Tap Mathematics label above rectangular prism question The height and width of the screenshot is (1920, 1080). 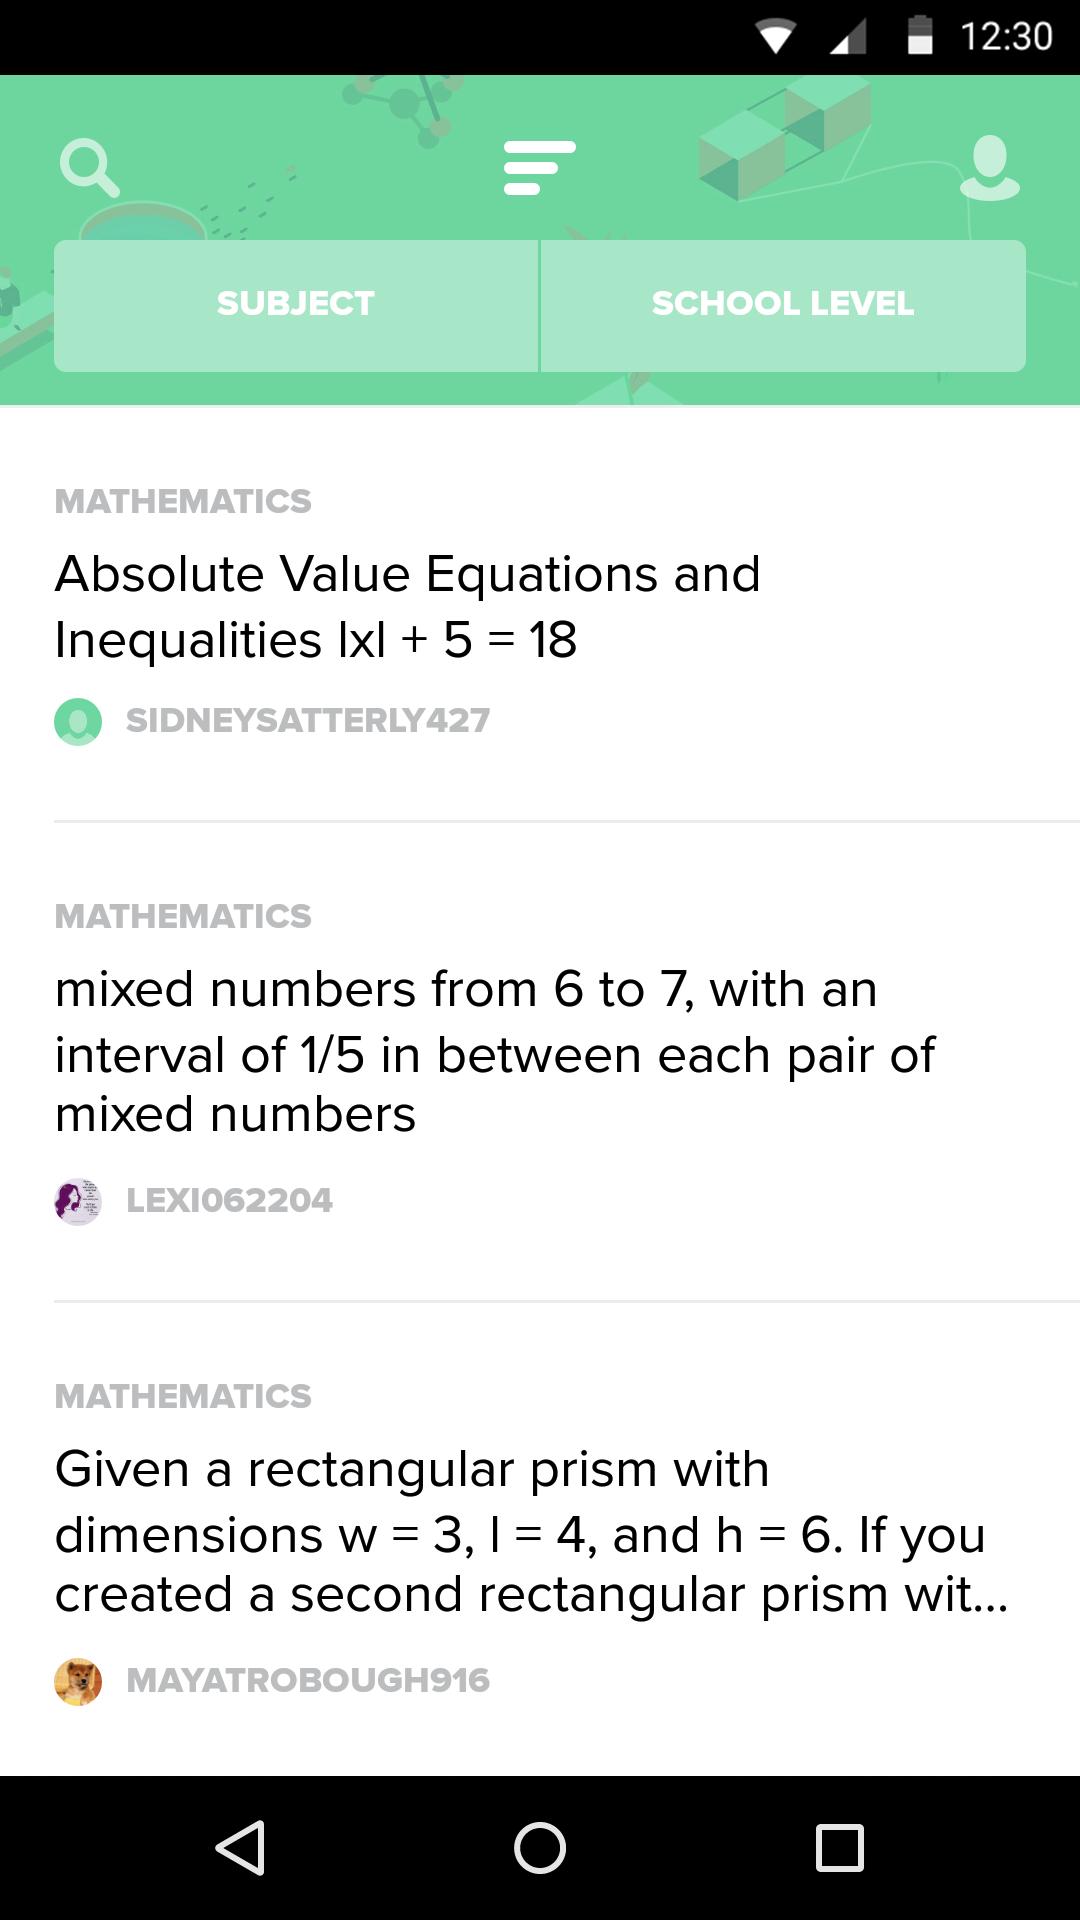pyautogui.click(x=183, y=1397)
